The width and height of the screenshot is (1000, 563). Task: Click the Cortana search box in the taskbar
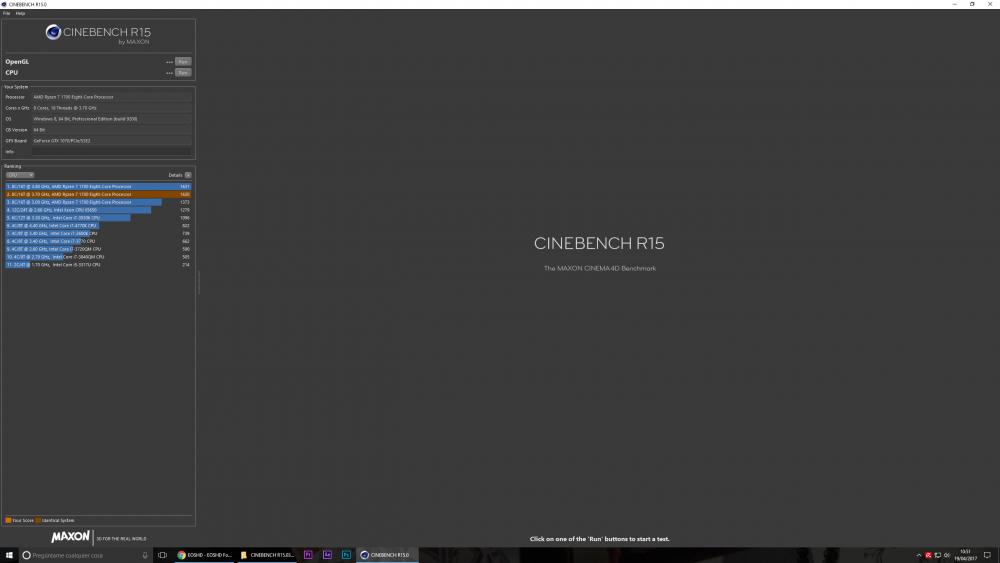tap(85, 555)
